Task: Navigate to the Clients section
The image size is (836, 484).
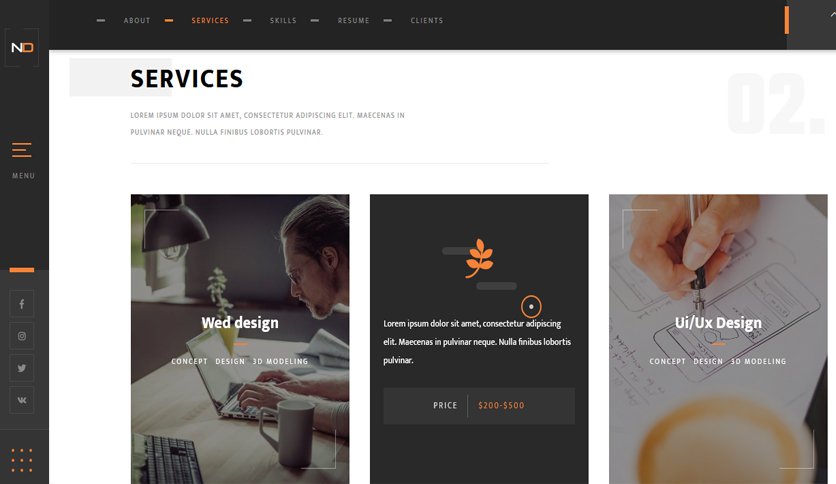Action: tap(427, 20)
